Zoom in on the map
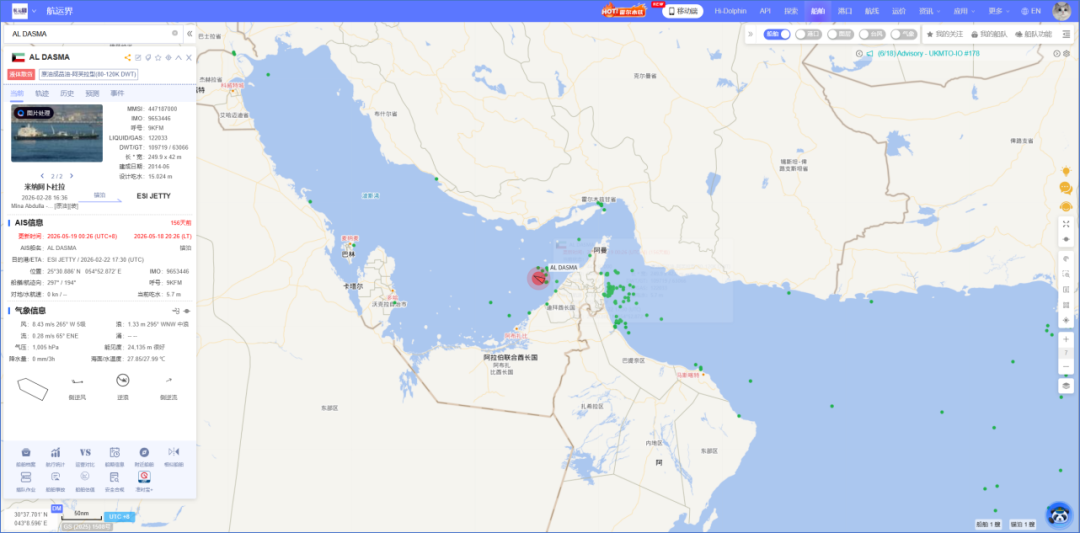The image size is (1080, 533). click(x=1066, y=339)
